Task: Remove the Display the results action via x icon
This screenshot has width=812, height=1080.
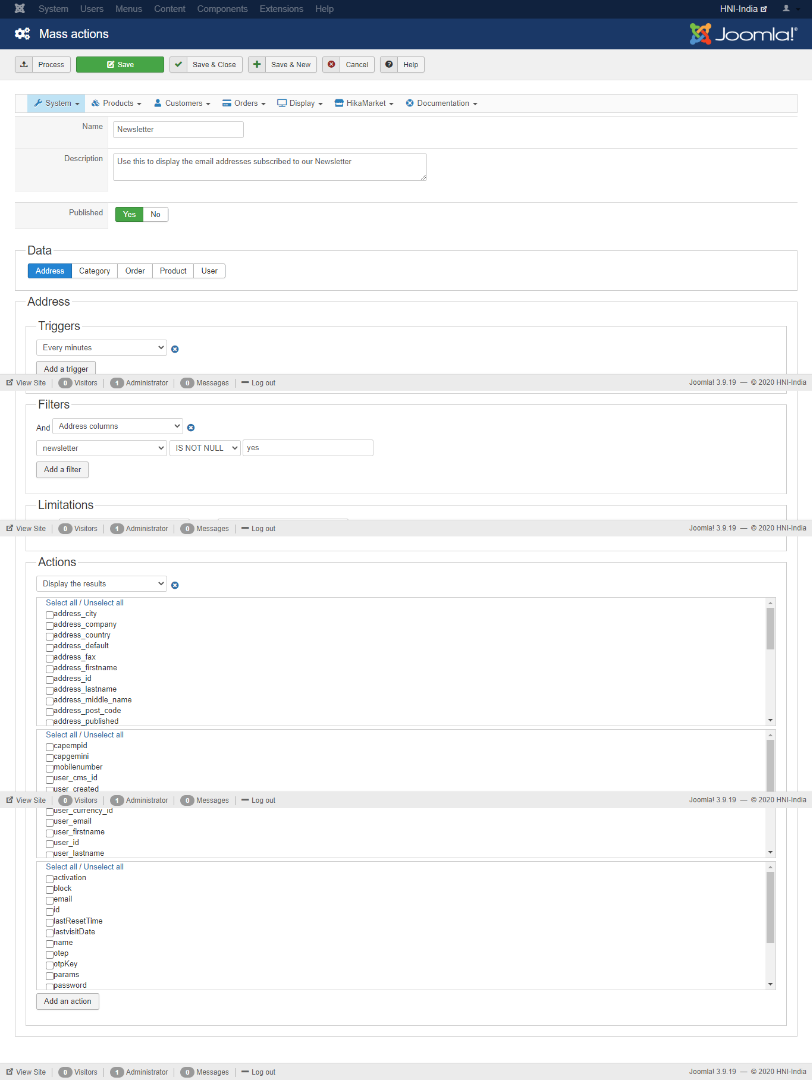Action: [x=175, y=585]
